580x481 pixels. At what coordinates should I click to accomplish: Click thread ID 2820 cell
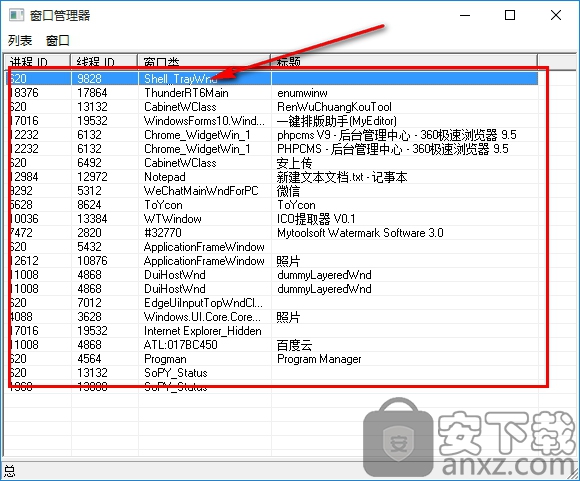(90, 233)
